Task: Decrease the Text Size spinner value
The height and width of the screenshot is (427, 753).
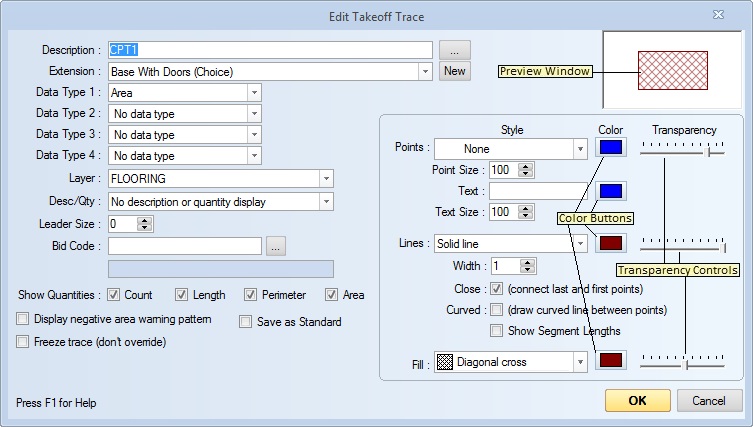Action: pyautogui.click(x=525, y=215)
